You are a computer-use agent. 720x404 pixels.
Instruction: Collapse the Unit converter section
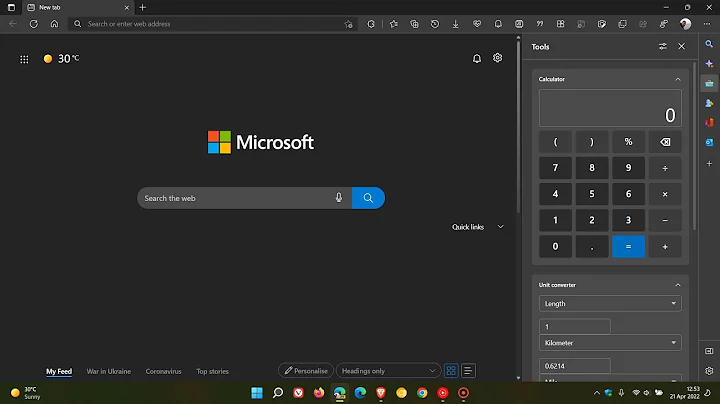[x=678, y=285]
